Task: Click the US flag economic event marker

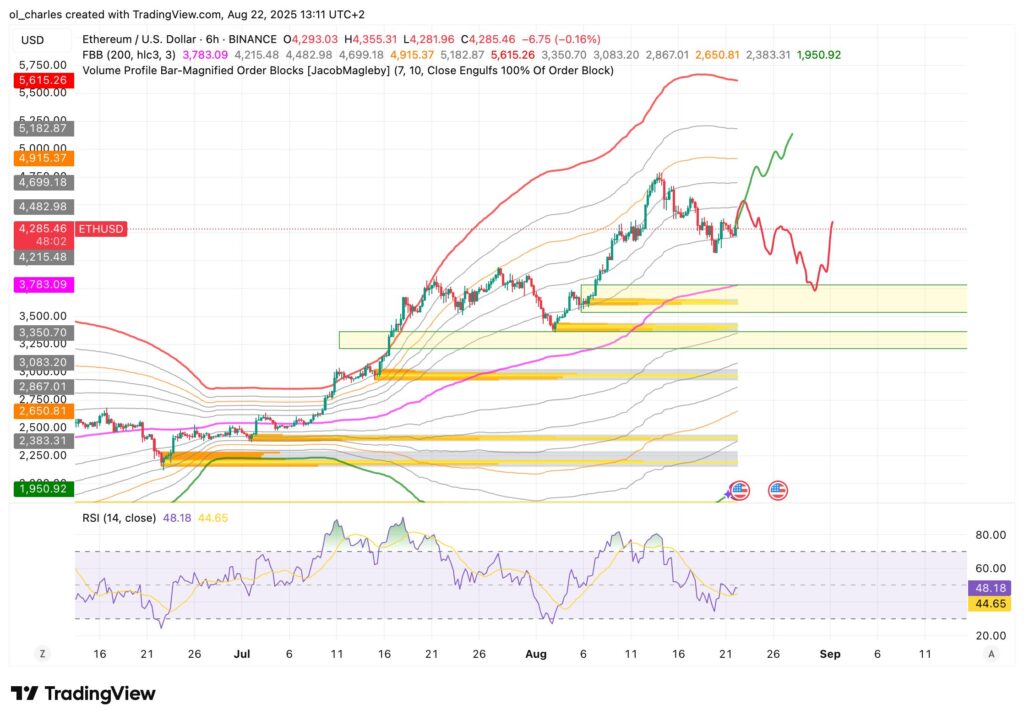Action: tap(738, 490)
